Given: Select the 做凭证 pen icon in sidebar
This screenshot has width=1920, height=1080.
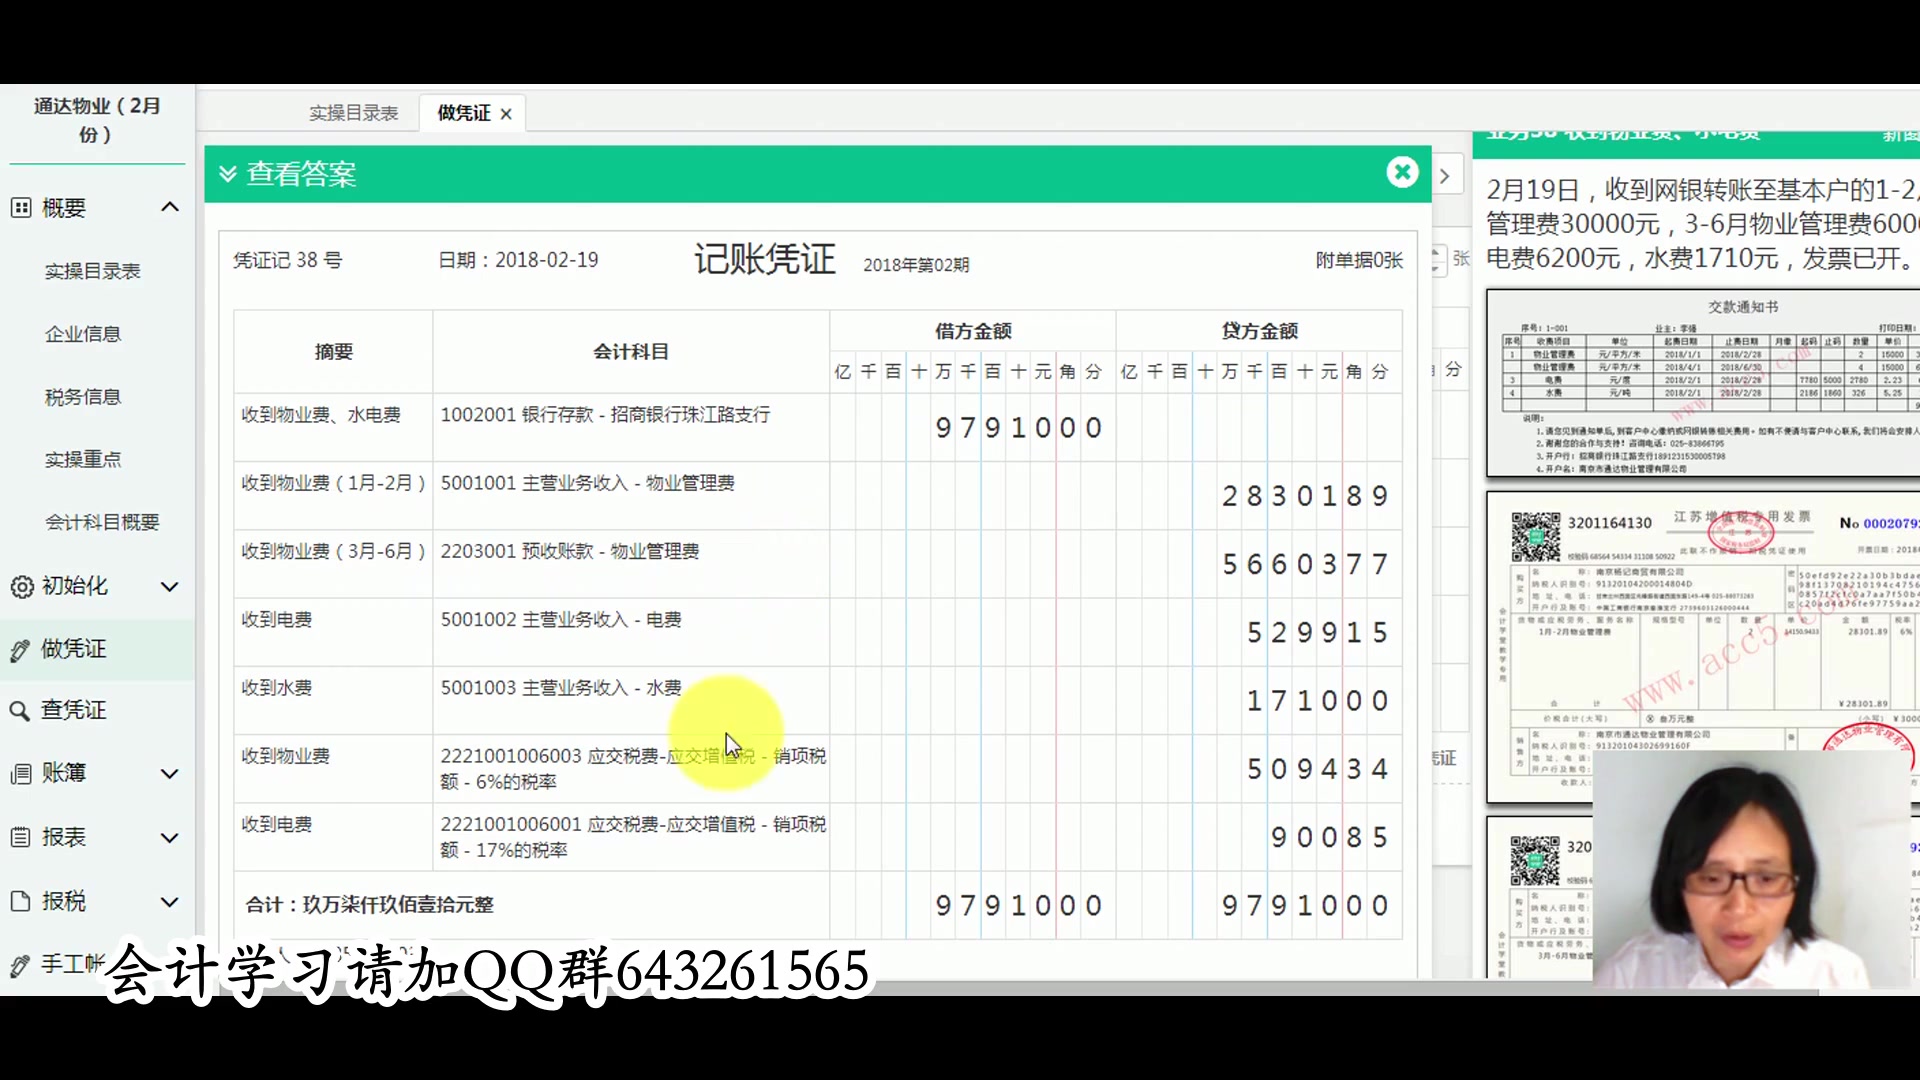Looking at the screenshot, I should click(22, 649).
